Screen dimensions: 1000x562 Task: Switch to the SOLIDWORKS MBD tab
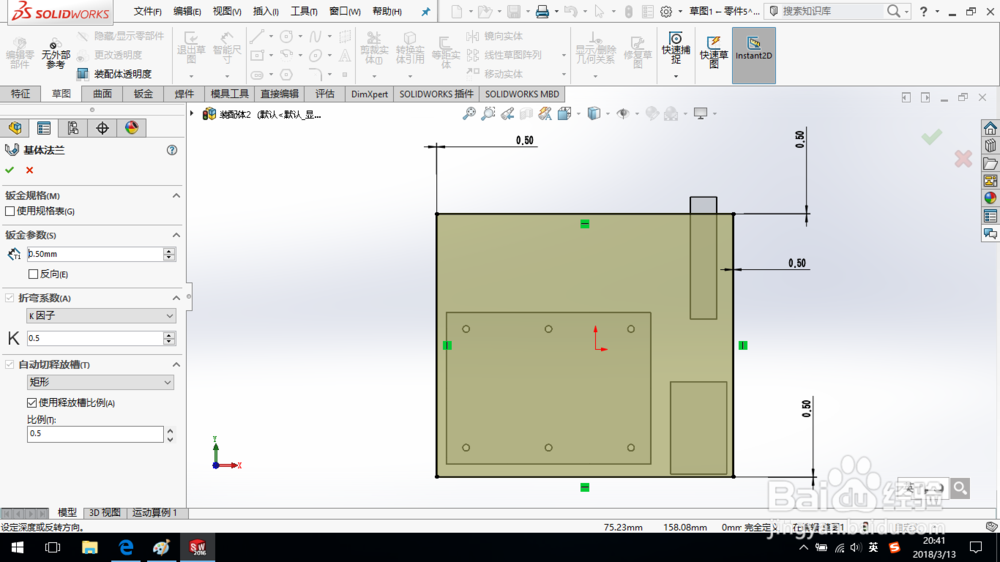pyautogui.click(x=522, y=94)
